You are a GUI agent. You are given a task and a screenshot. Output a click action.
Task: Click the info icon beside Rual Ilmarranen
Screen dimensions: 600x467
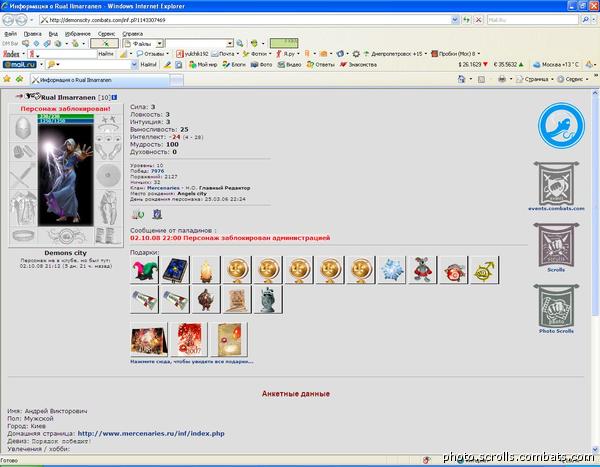(x=114, y=98)
